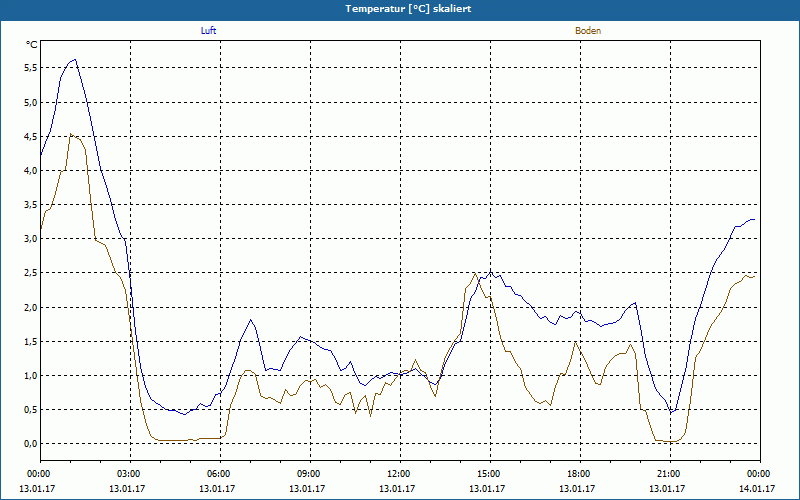Screen dimensions: 800x500
Task: Click the 3,5 y-axis value
Action: [31, 205]
